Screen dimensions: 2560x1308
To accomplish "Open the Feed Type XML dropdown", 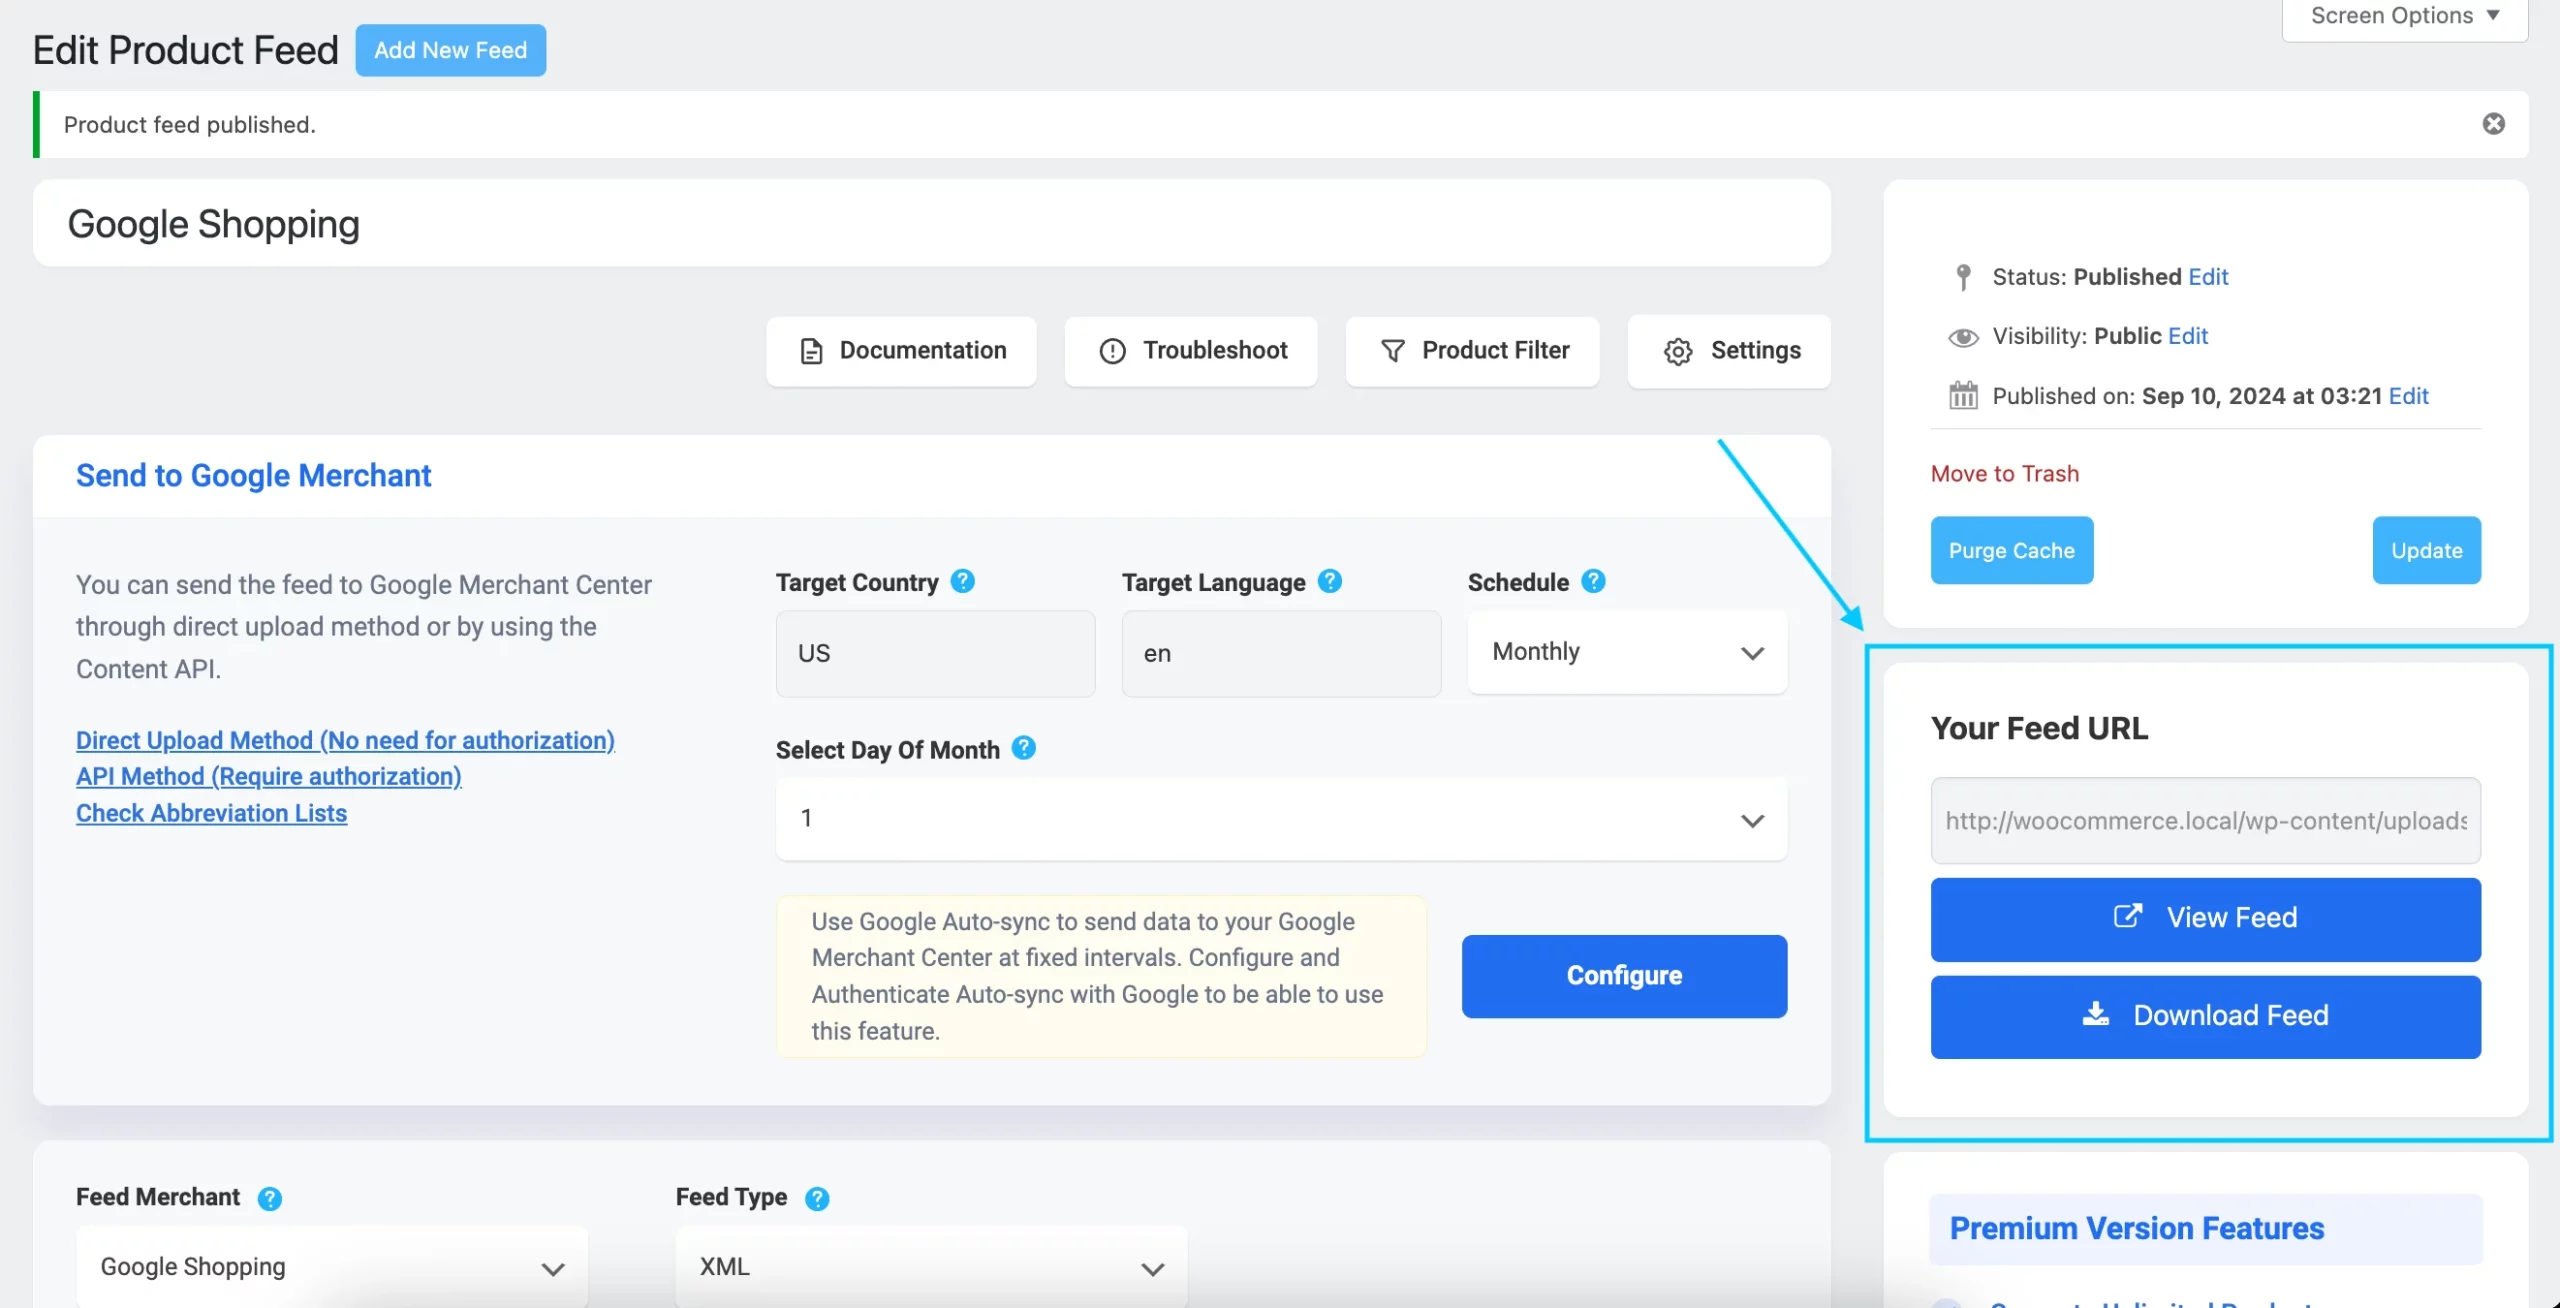I will tap(931, 1267).
